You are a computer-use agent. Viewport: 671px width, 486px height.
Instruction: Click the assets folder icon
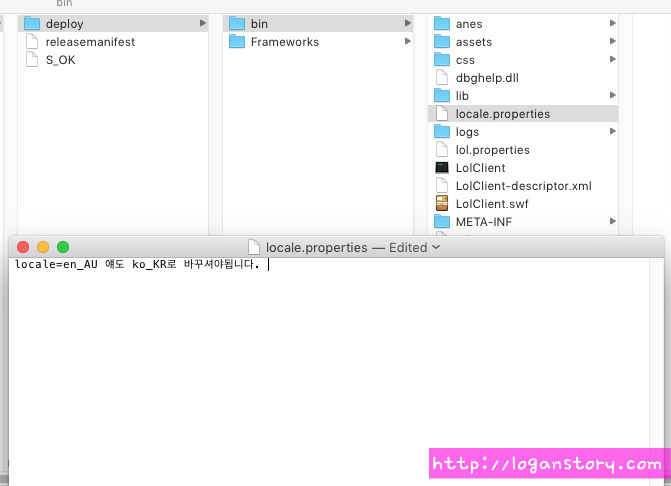click(442, 41)
